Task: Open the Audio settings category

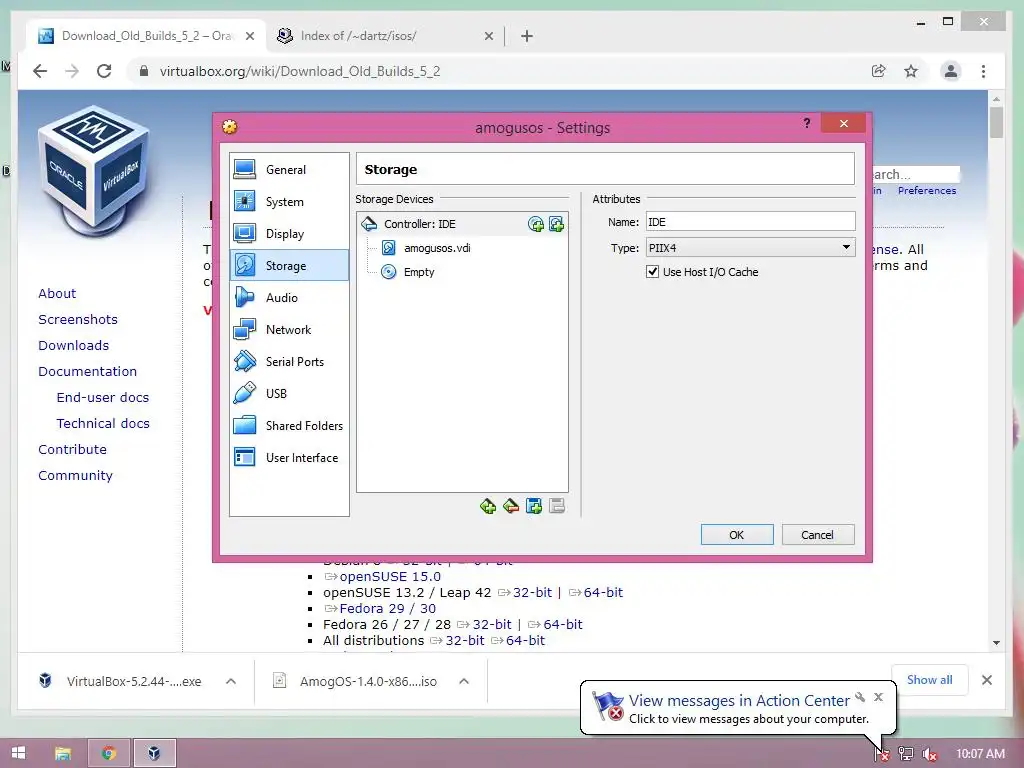Action: 289,298
